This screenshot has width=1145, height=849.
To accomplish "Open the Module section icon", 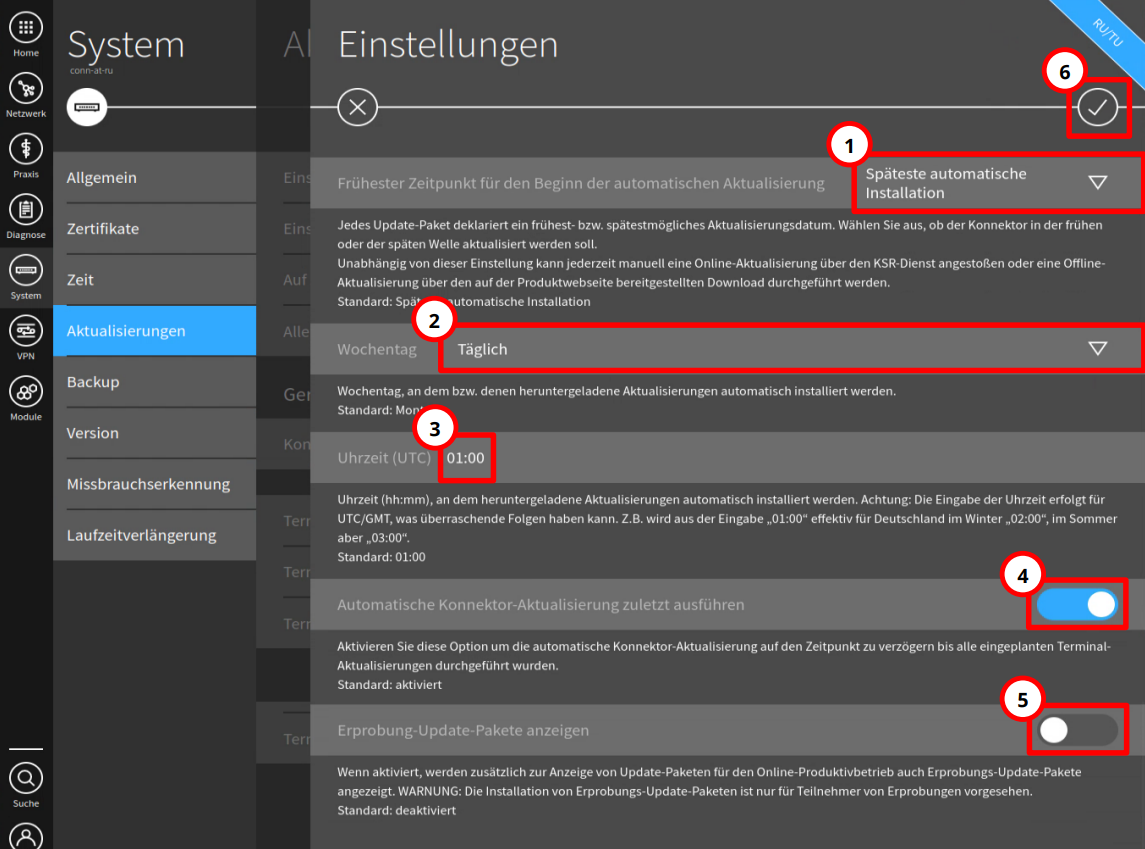I will (26, 392).
